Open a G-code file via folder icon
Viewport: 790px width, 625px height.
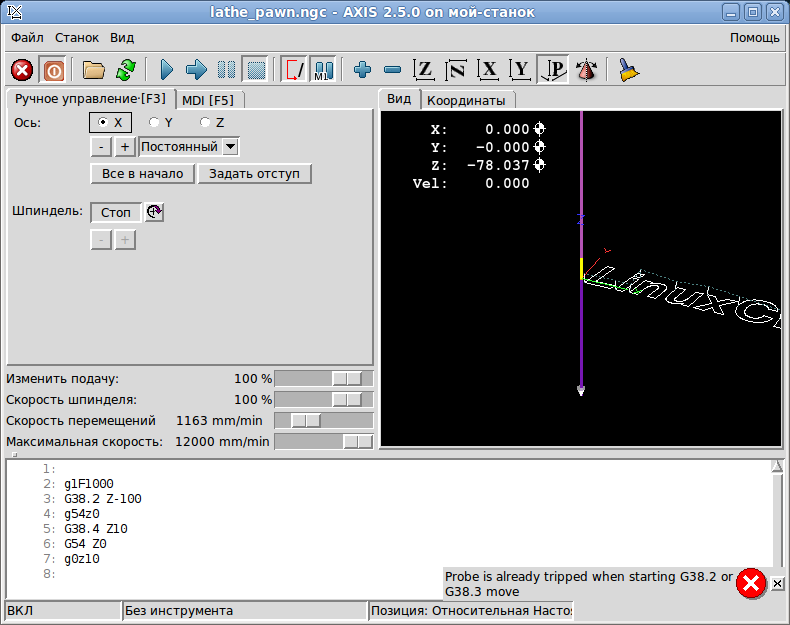[x=94, y=70]
